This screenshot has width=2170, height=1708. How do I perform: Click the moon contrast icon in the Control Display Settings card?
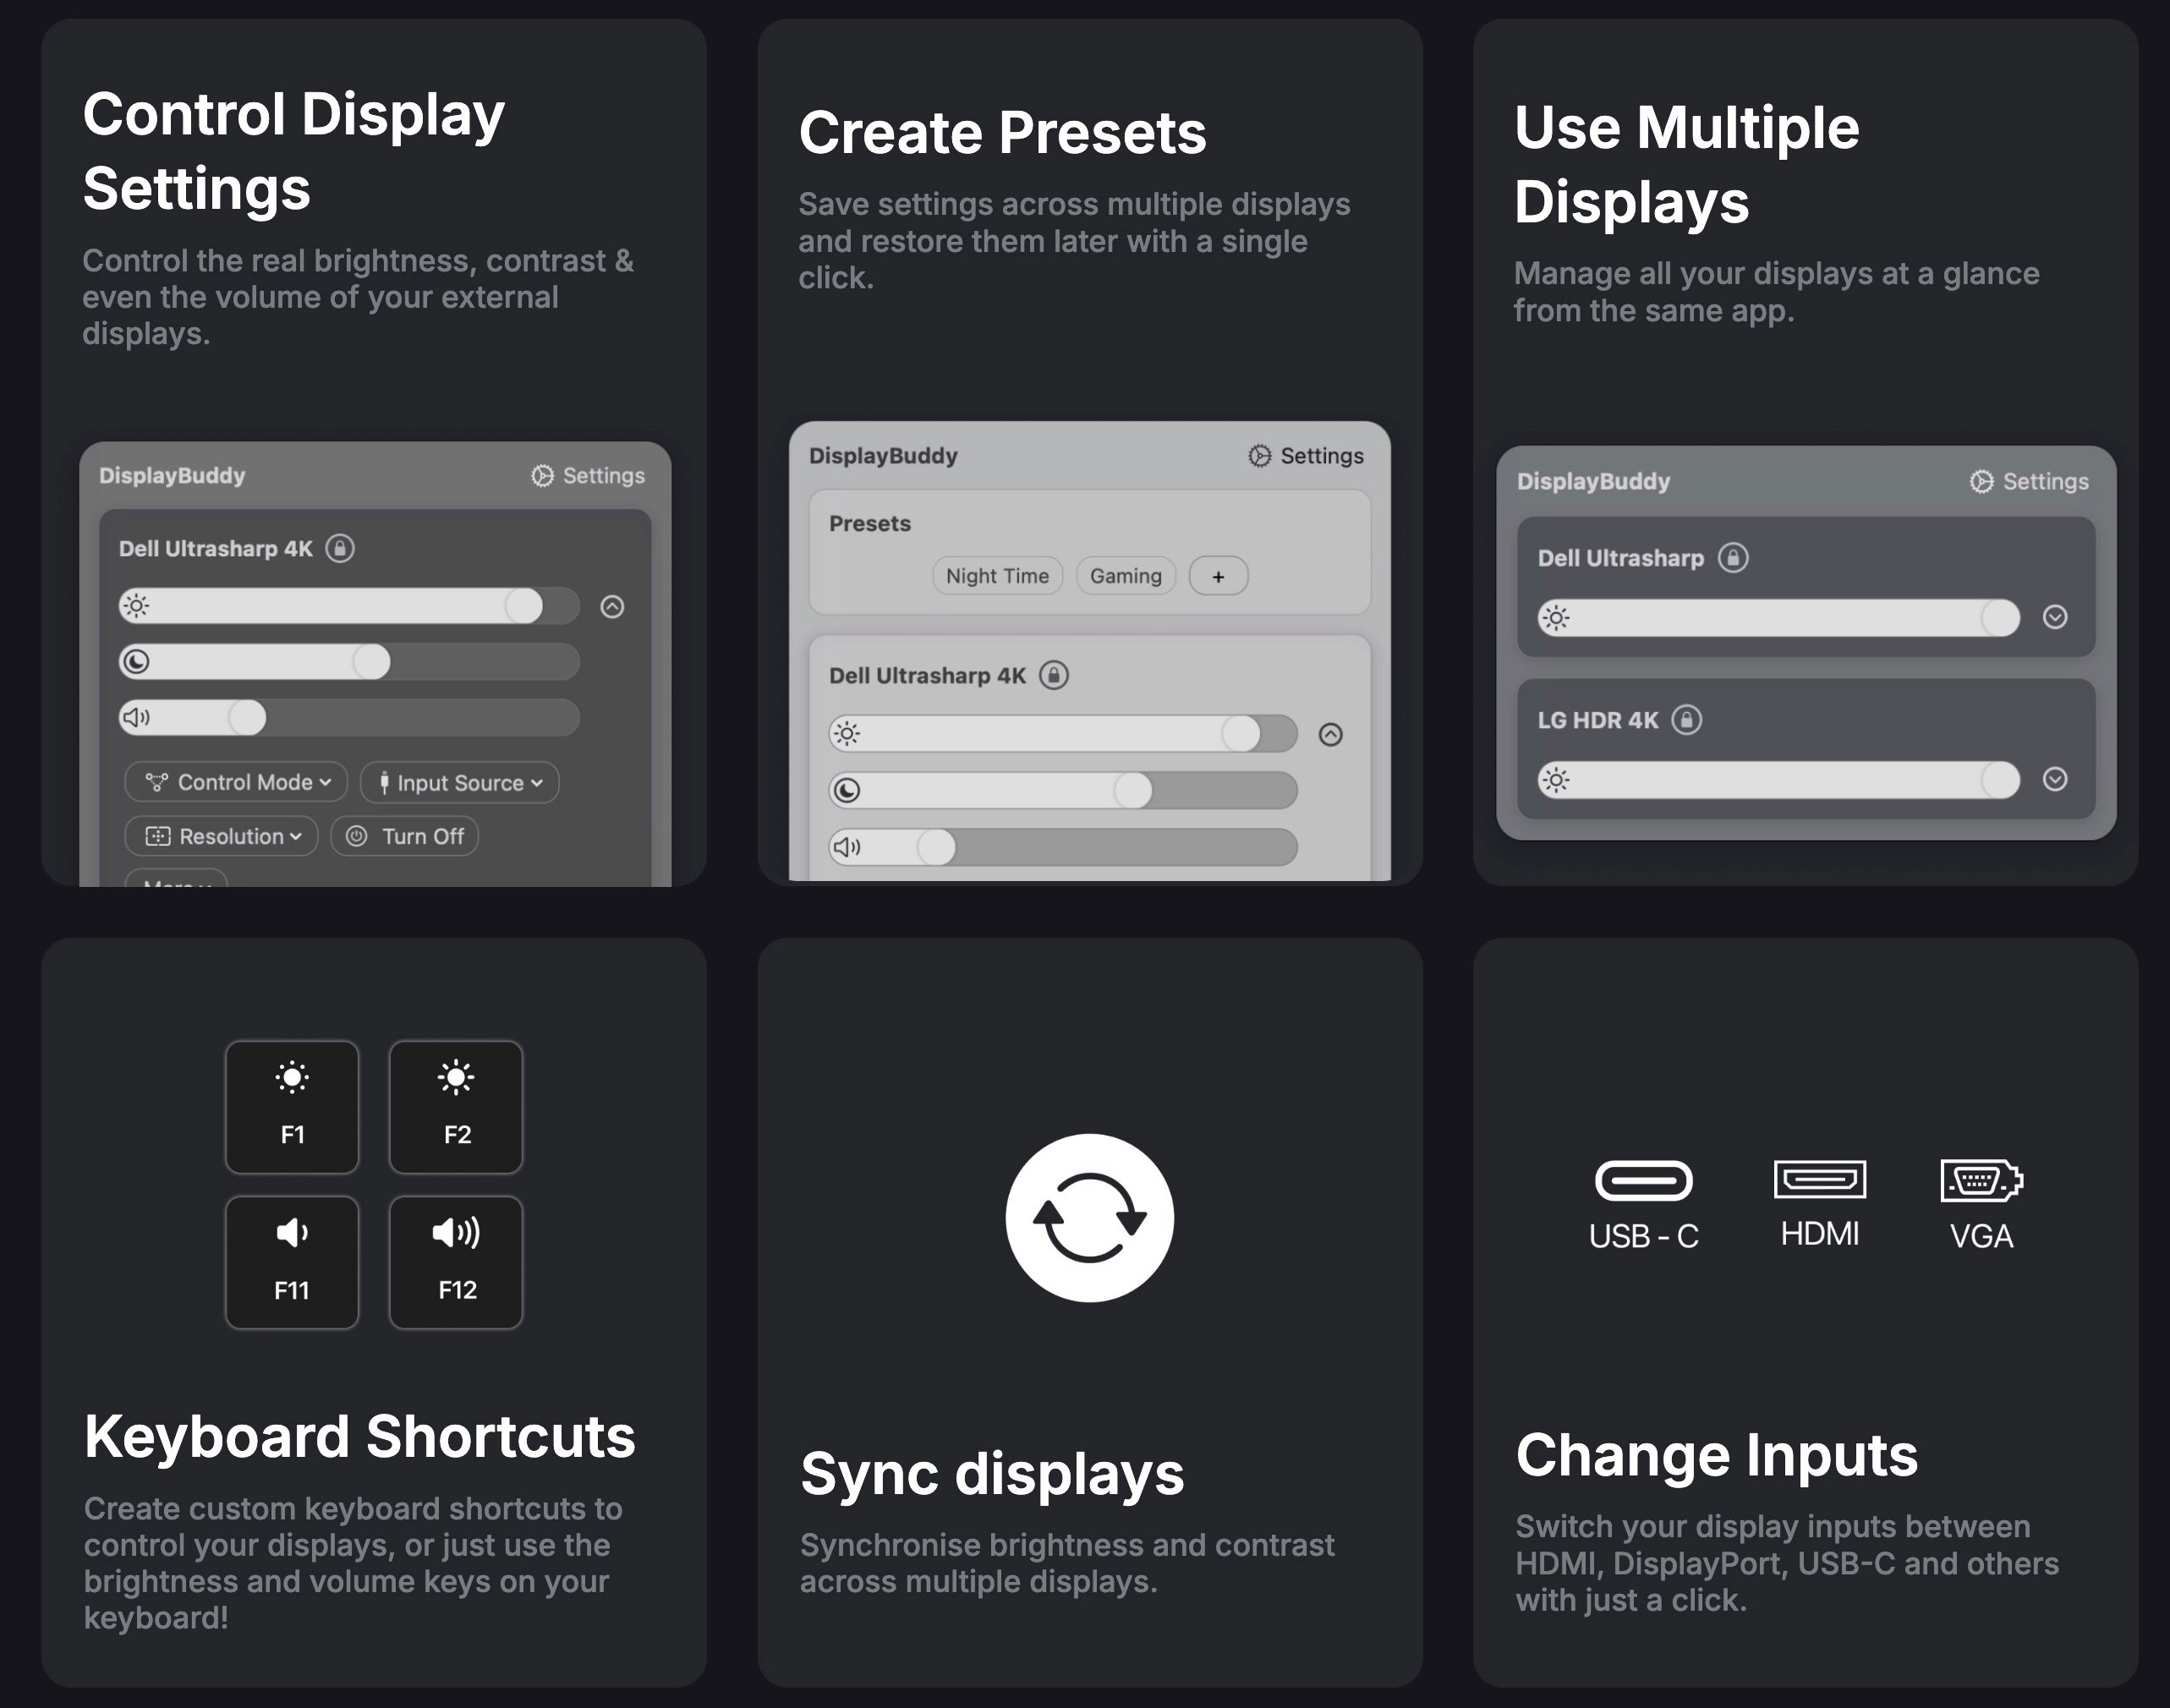click(x=136, y=662)
